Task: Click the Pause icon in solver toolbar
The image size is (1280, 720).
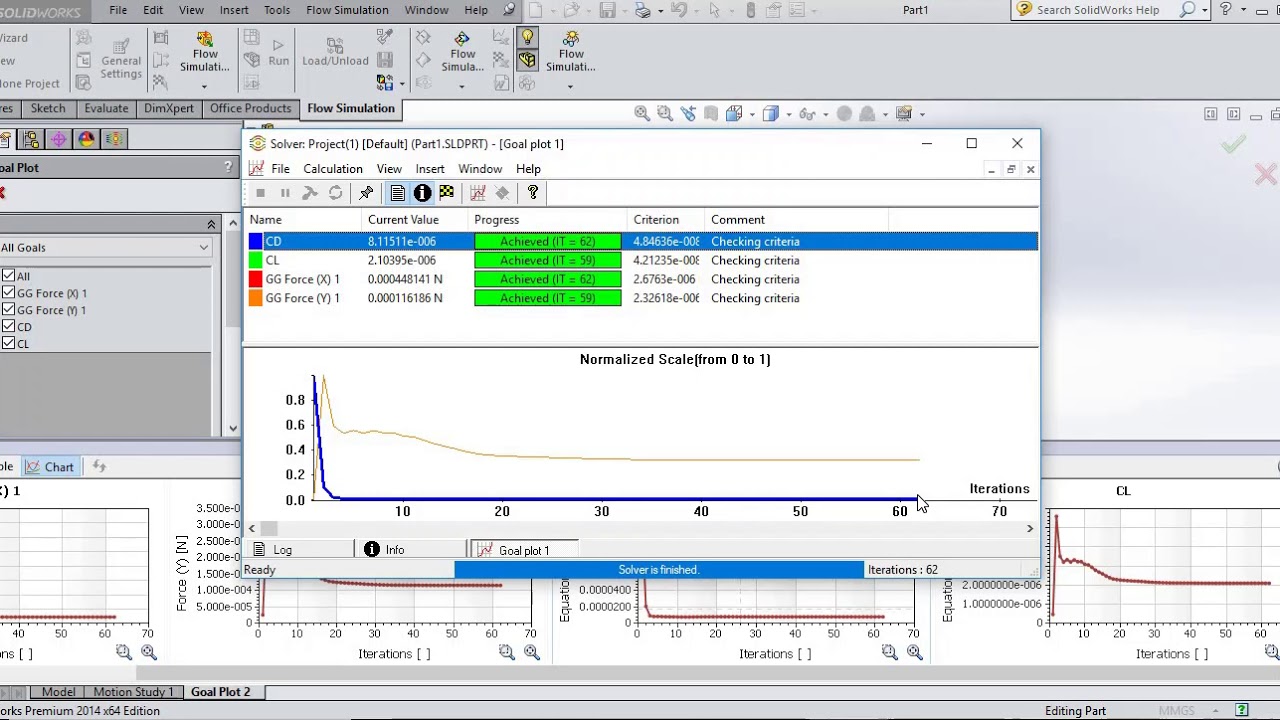Action: point(285,193)
